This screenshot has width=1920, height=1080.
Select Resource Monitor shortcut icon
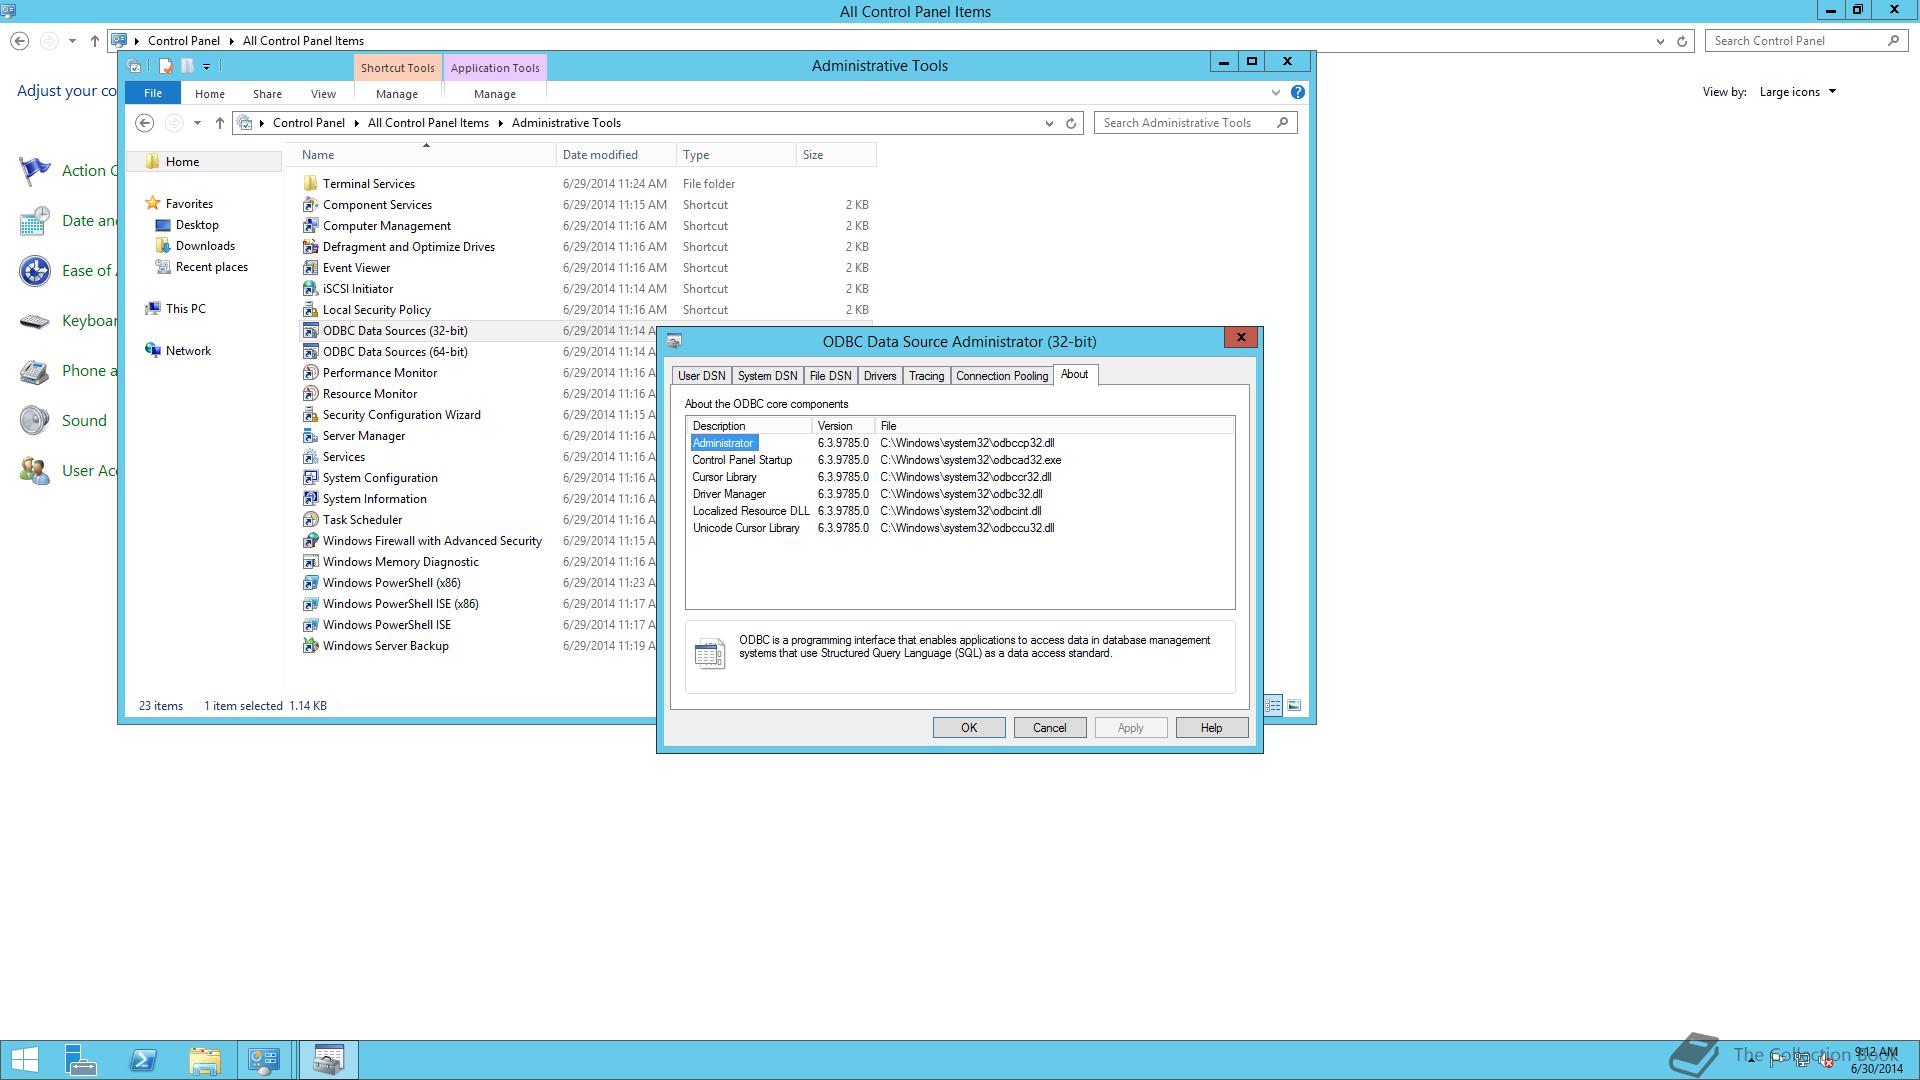point(310,393)
